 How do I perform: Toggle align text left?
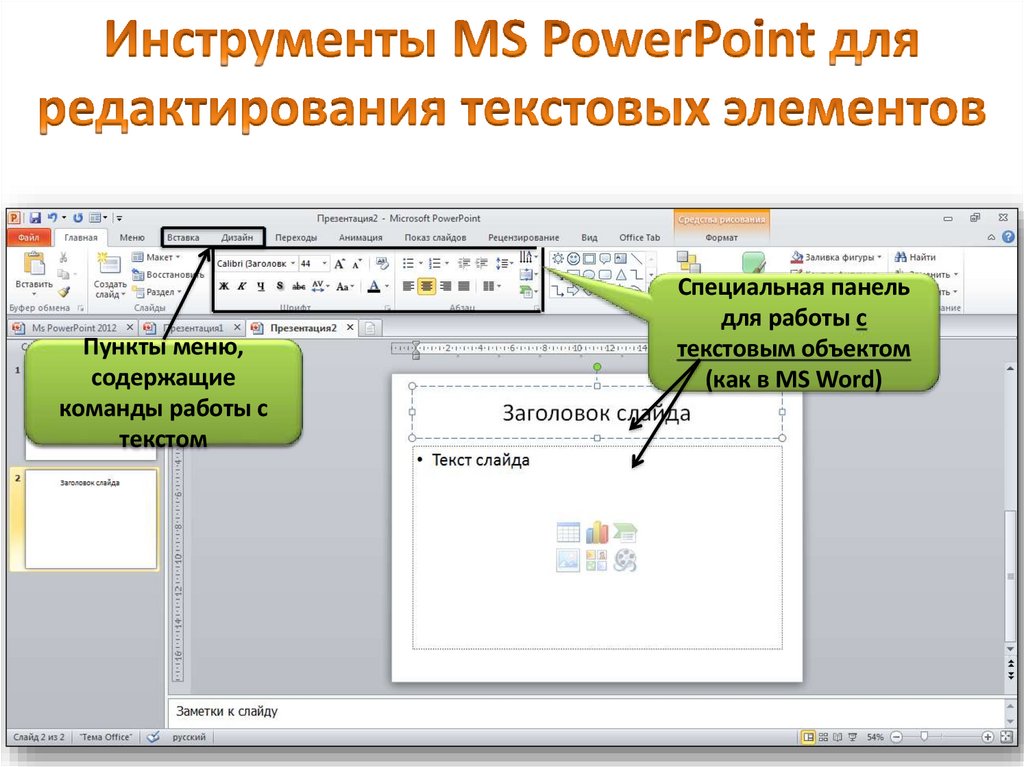point(409,286)
